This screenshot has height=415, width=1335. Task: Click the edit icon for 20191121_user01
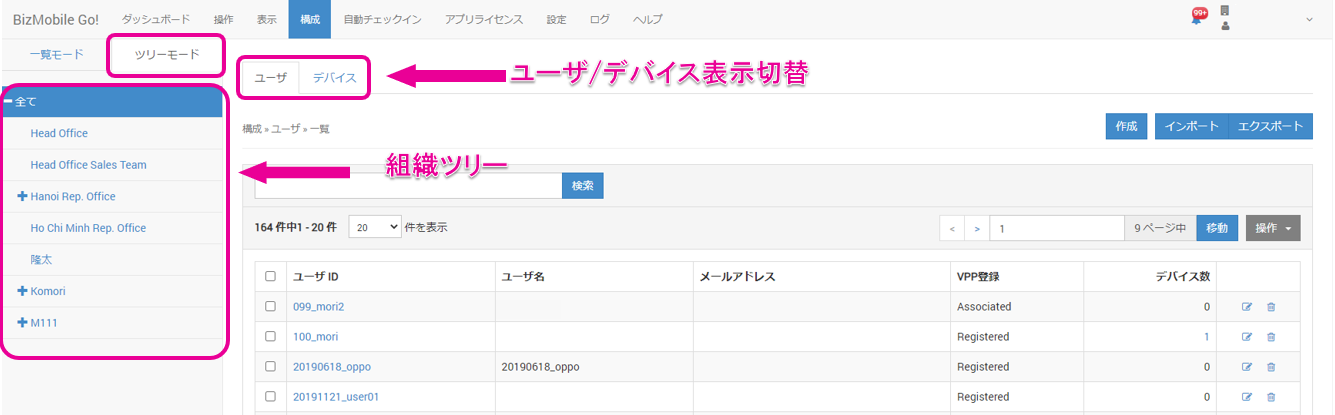coord(1246,397)
